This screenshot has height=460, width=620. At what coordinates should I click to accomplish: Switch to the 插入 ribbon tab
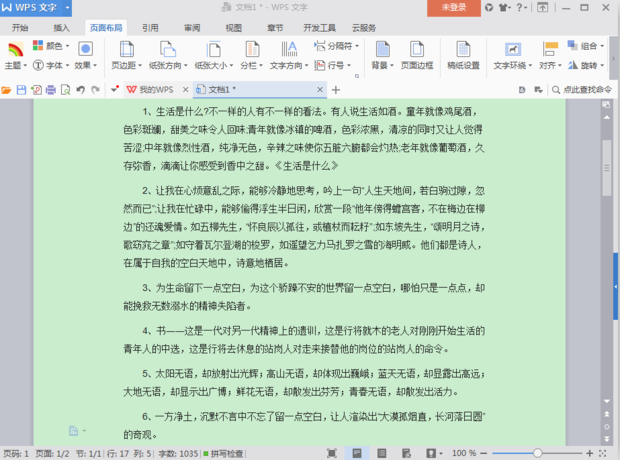click(61, 28)
